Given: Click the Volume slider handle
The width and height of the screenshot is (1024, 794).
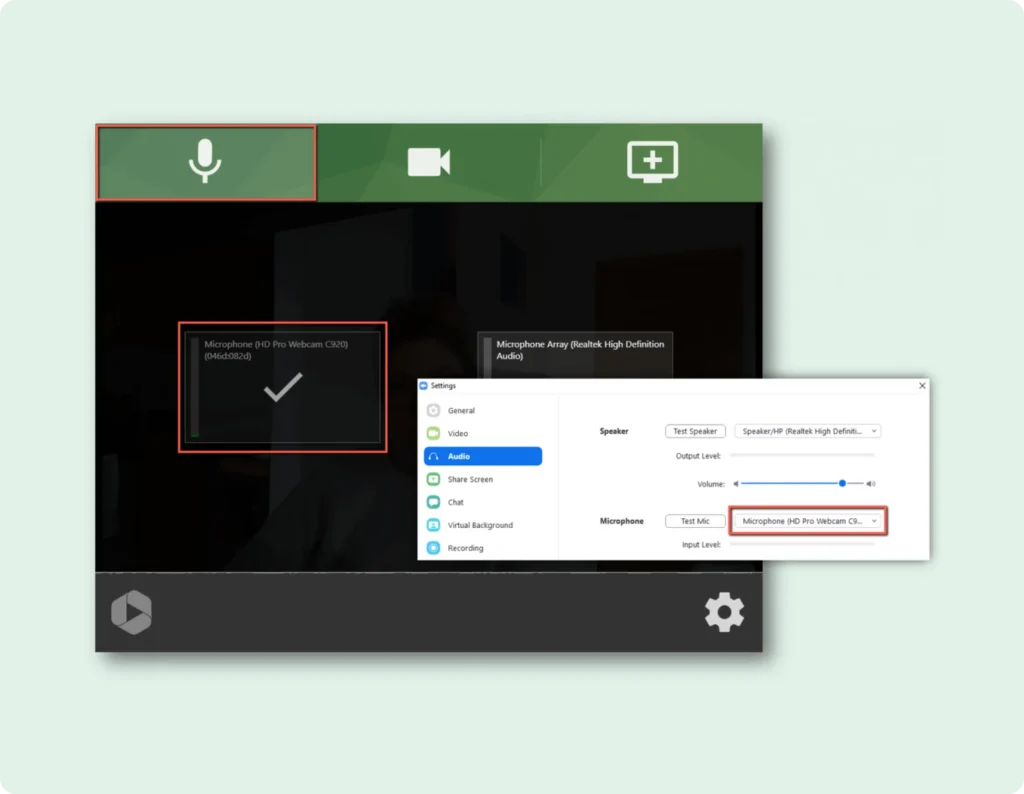Looking at the screenshot, I should [x=842, y=483].
